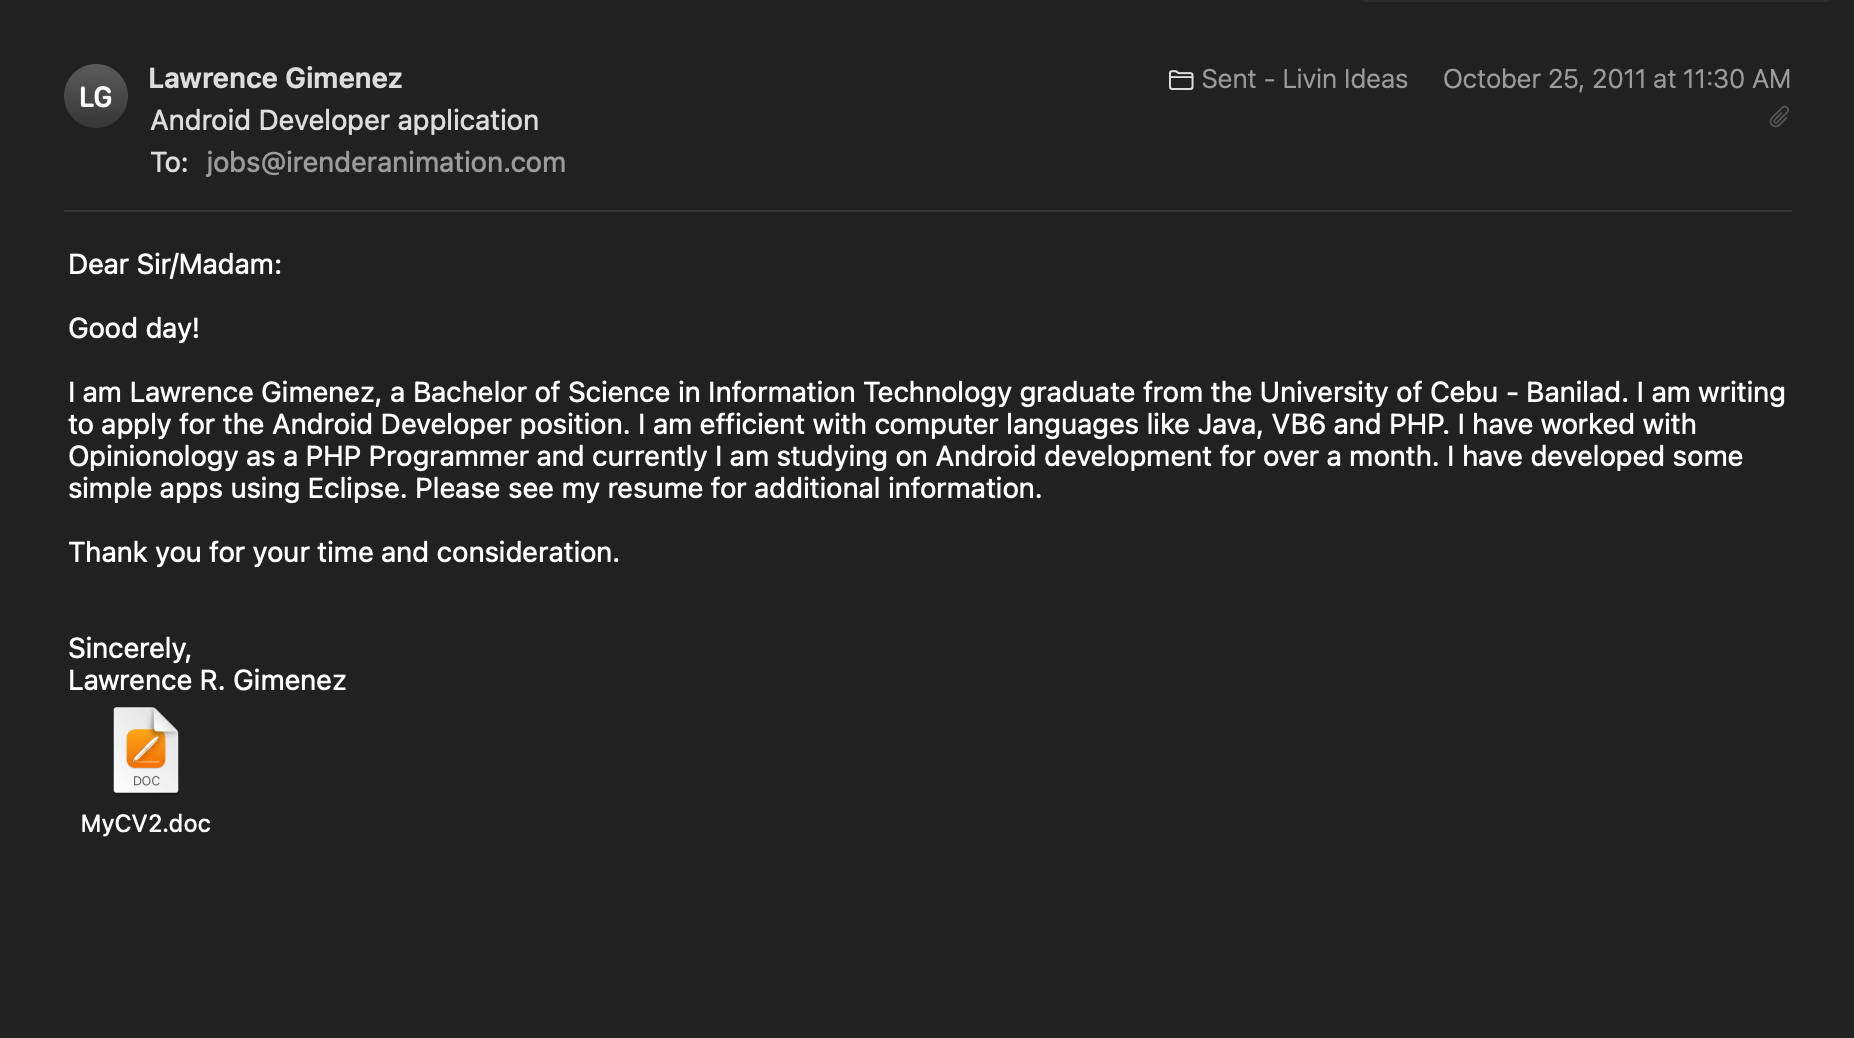1854x1038 pixels.
Task: Click the 'Sent - Livin Ideas' mailbox label
Action: pyautogui.click(x=1304, y=79)
